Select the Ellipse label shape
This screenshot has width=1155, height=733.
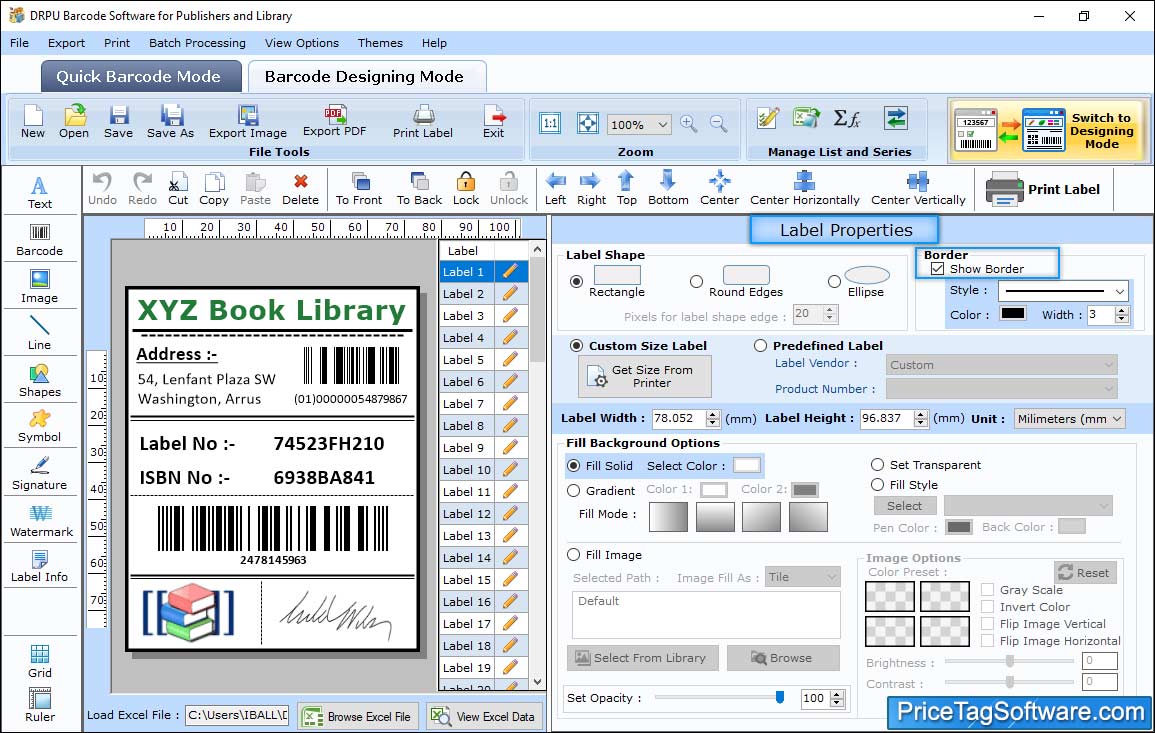tap(834, 282)
